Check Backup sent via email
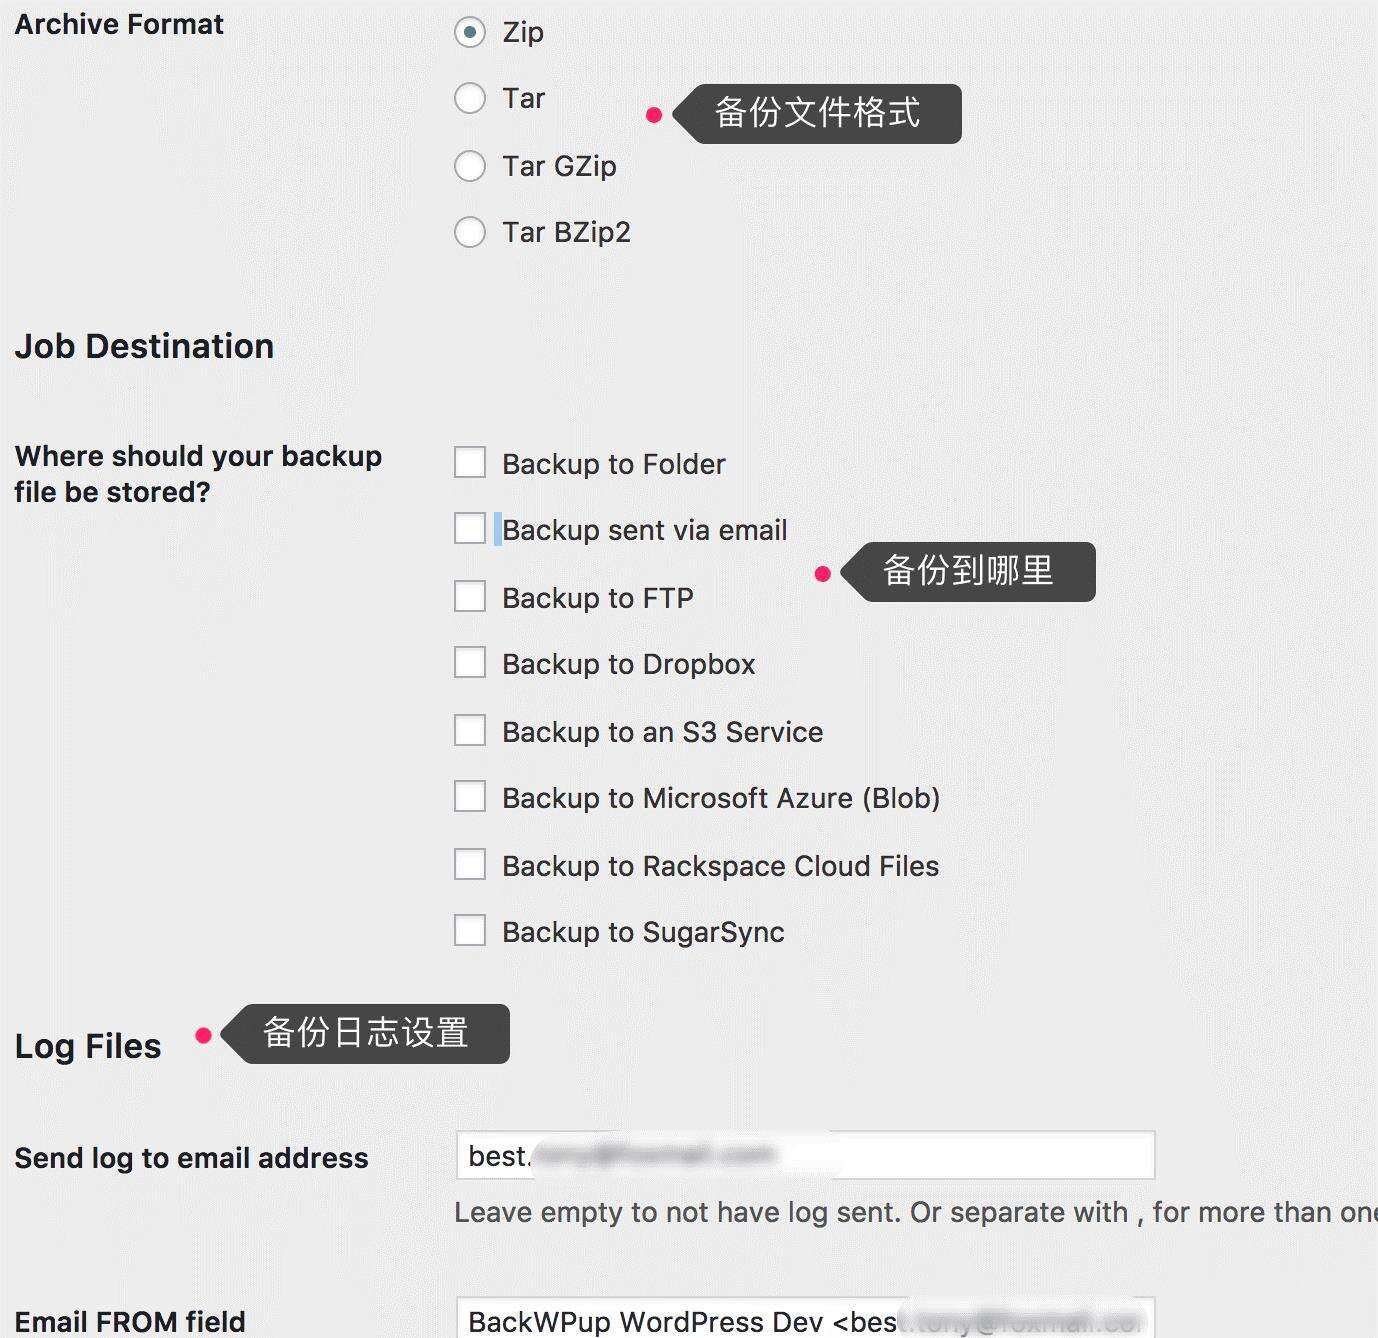Image resolution: width=1378 pixels, height=1338 pixels. [470, 529]
